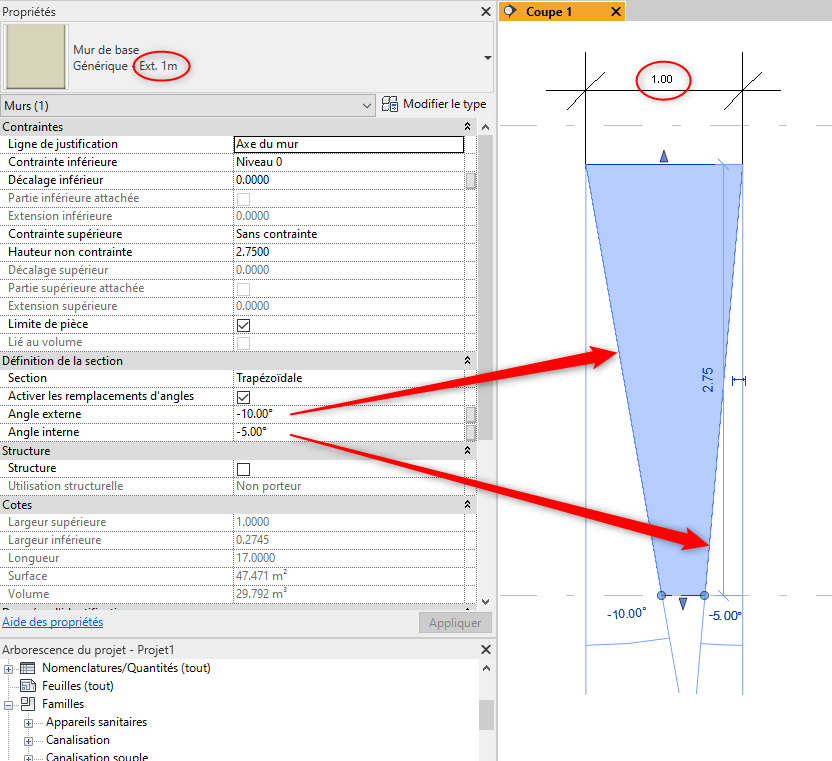Click the Modifier le type icon
Viewport: 832px width, 761px height.
point(391,105)
